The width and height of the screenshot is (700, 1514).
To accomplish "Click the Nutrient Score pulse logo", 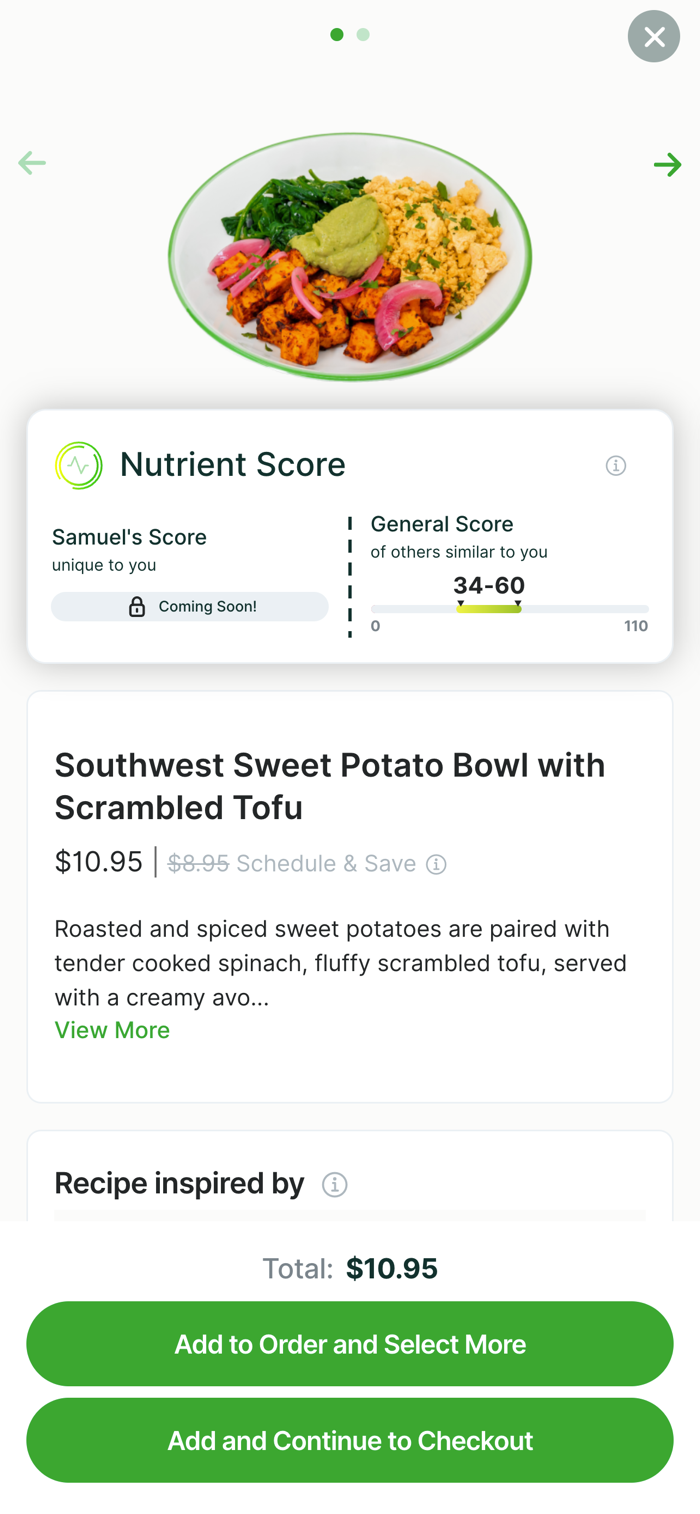I will [x=79, y=466].
